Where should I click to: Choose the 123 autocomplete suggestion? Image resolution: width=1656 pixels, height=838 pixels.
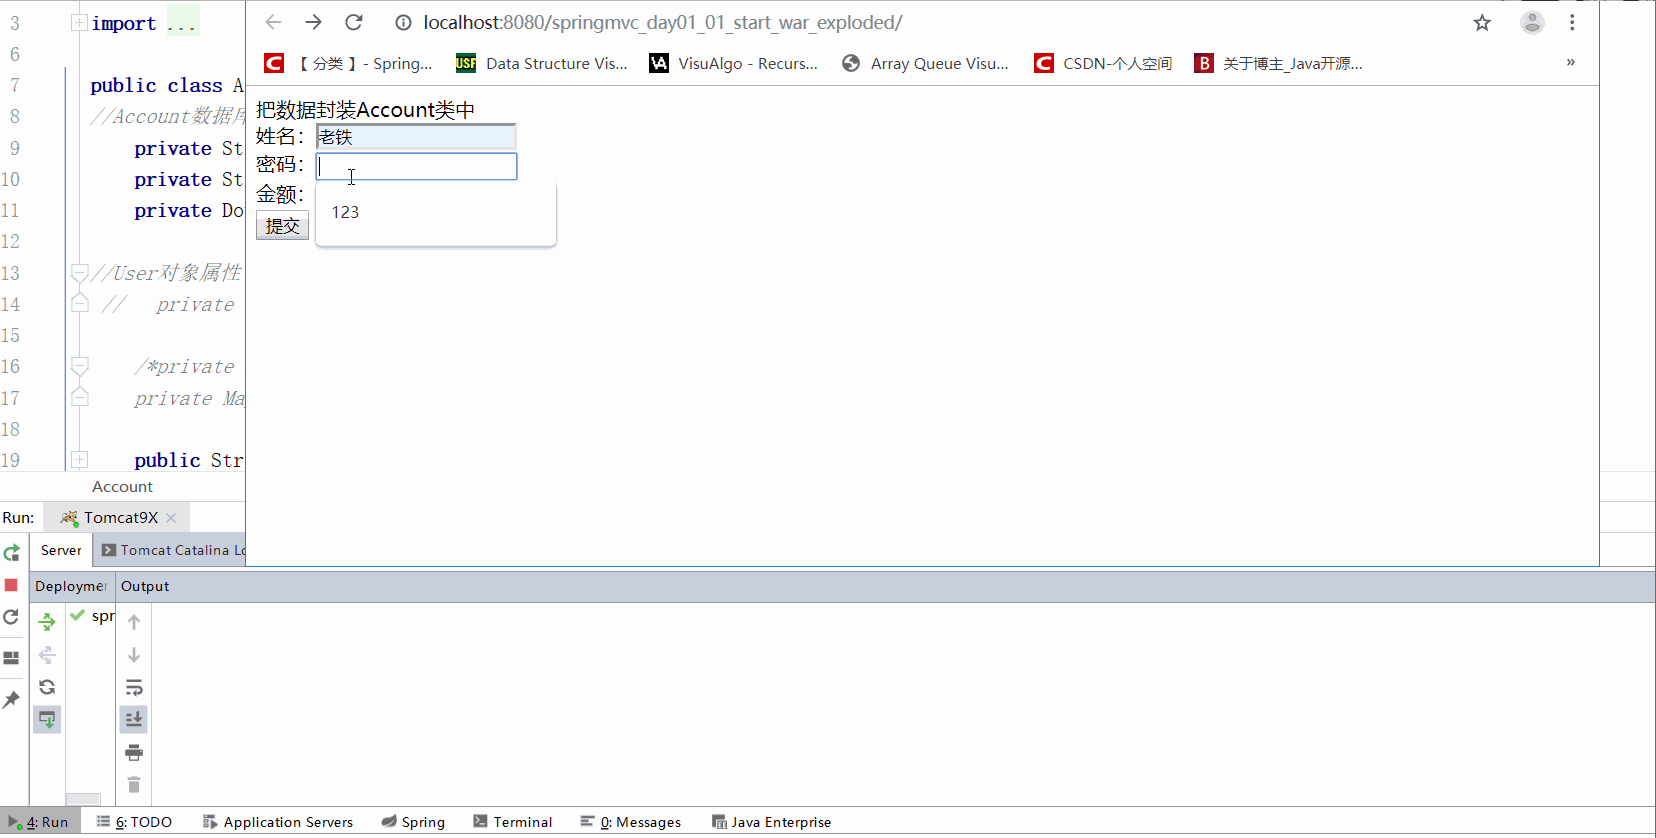click(436, 212)
